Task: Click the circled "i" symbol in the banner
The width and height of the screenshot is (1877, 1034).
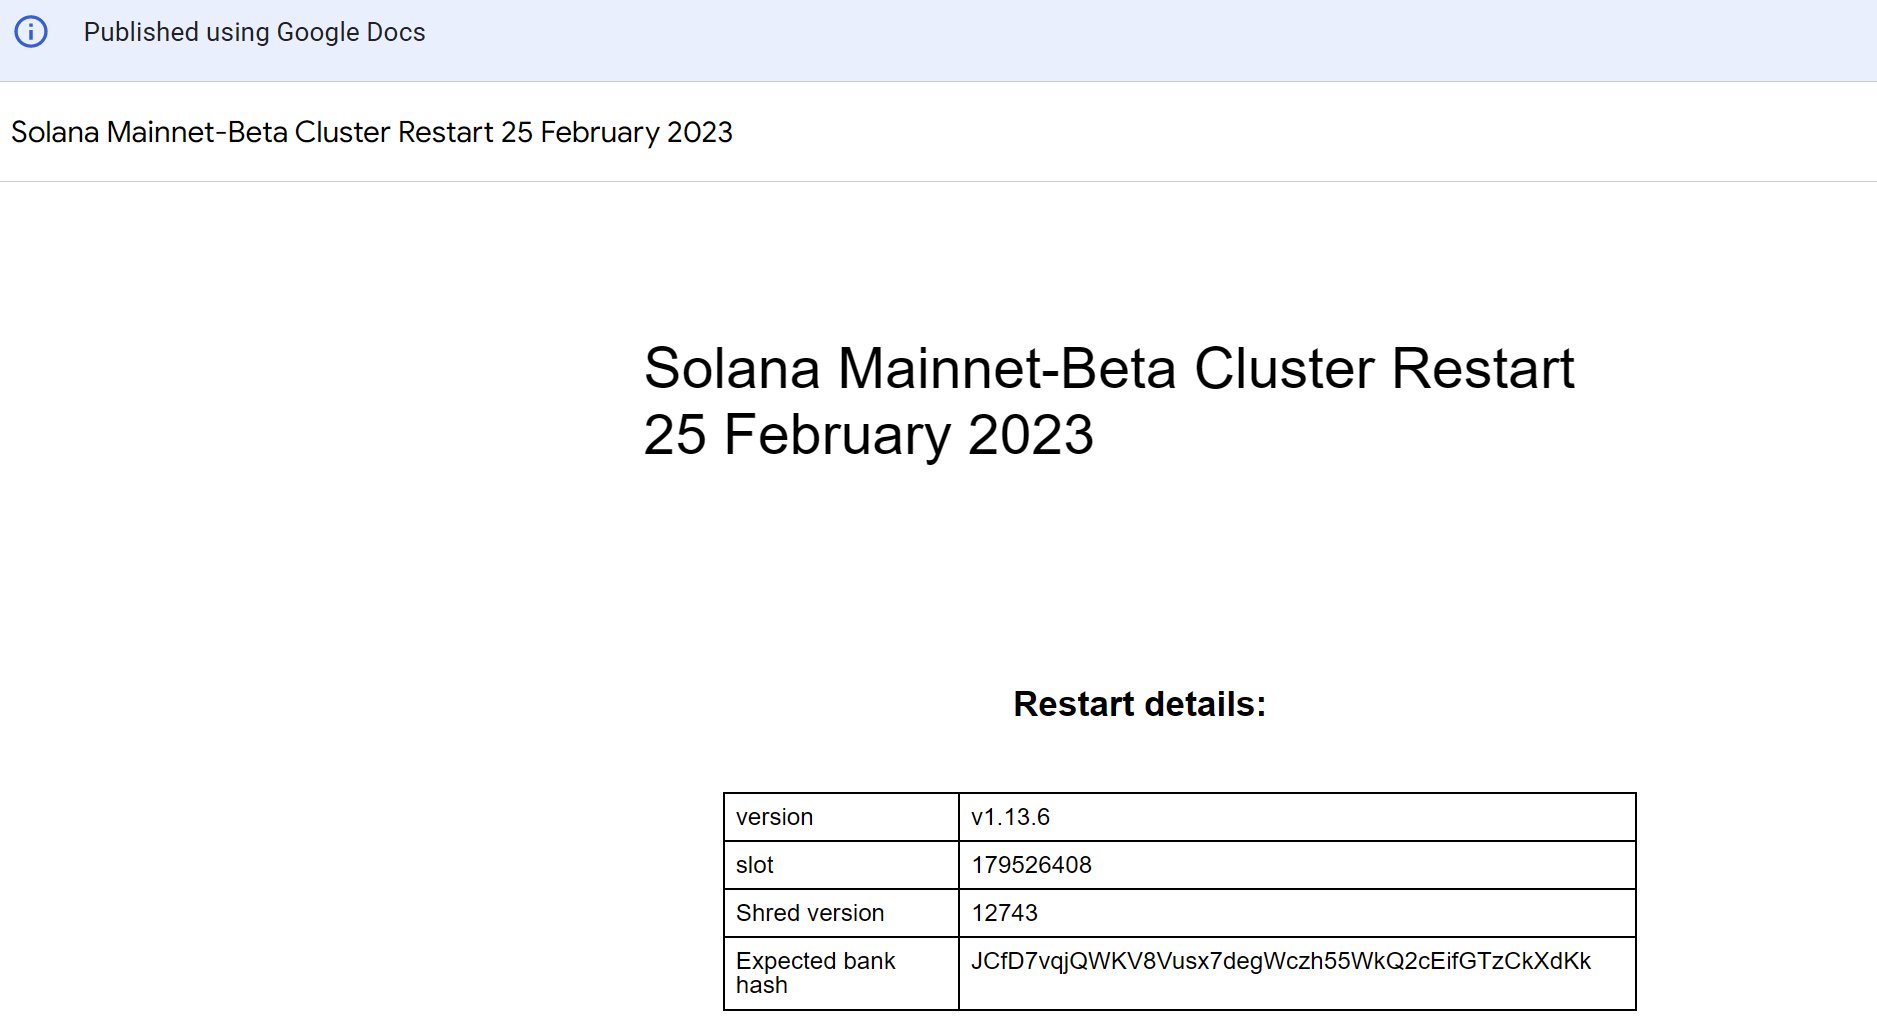Action: point(33,31)
